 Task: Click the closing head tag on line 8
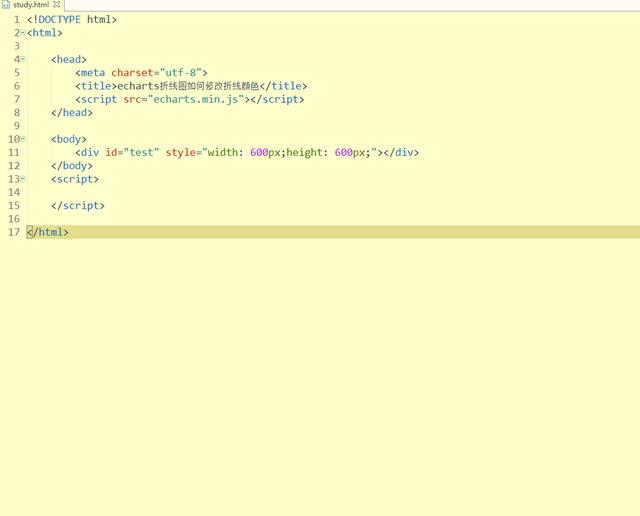coord(72,113)
